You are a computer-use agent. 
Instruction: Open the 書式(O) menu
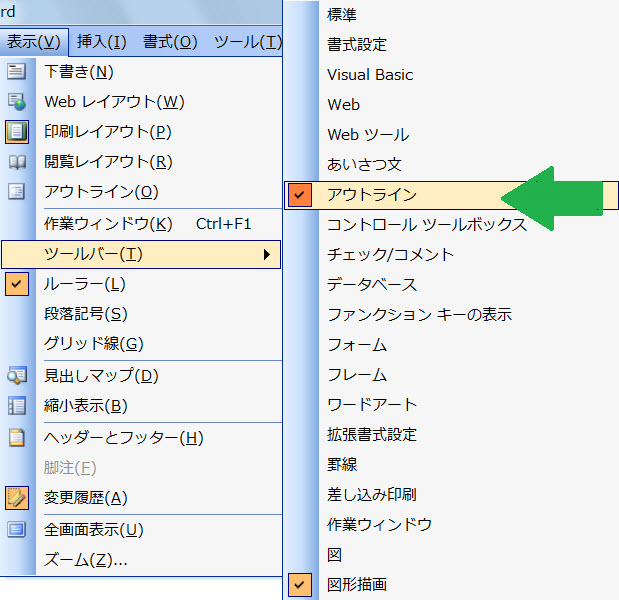click(170, 42)
